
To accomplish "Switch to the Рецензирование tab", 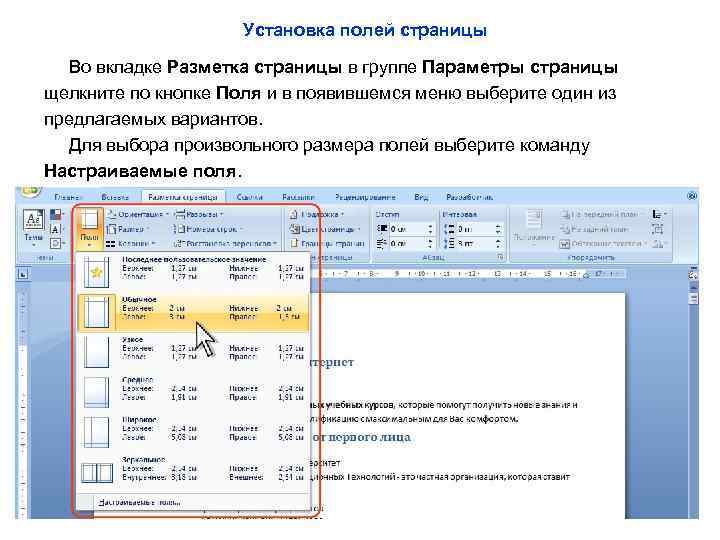I will tap(365, 197).
